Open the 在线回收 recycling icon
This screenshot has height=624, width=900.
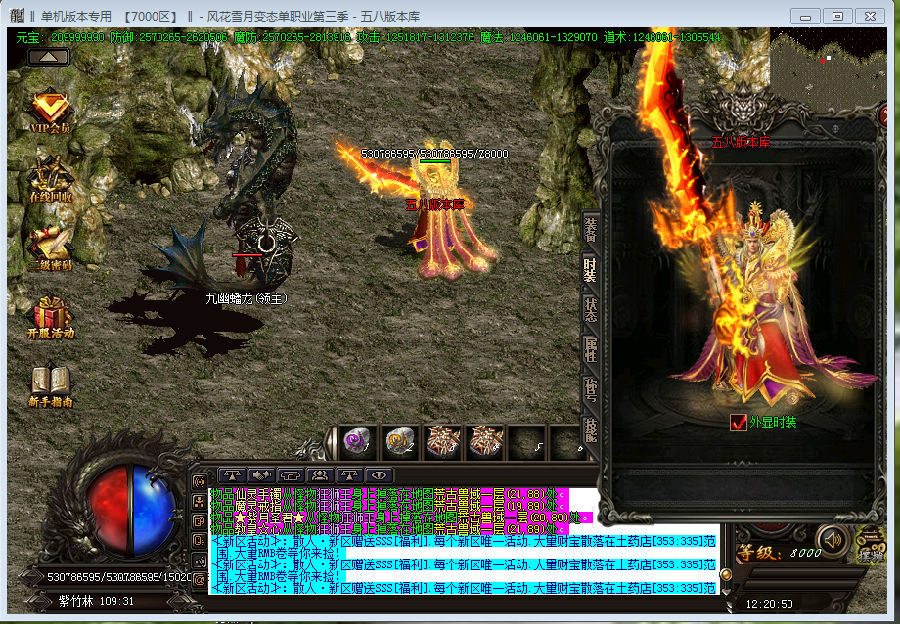[51, 179]
